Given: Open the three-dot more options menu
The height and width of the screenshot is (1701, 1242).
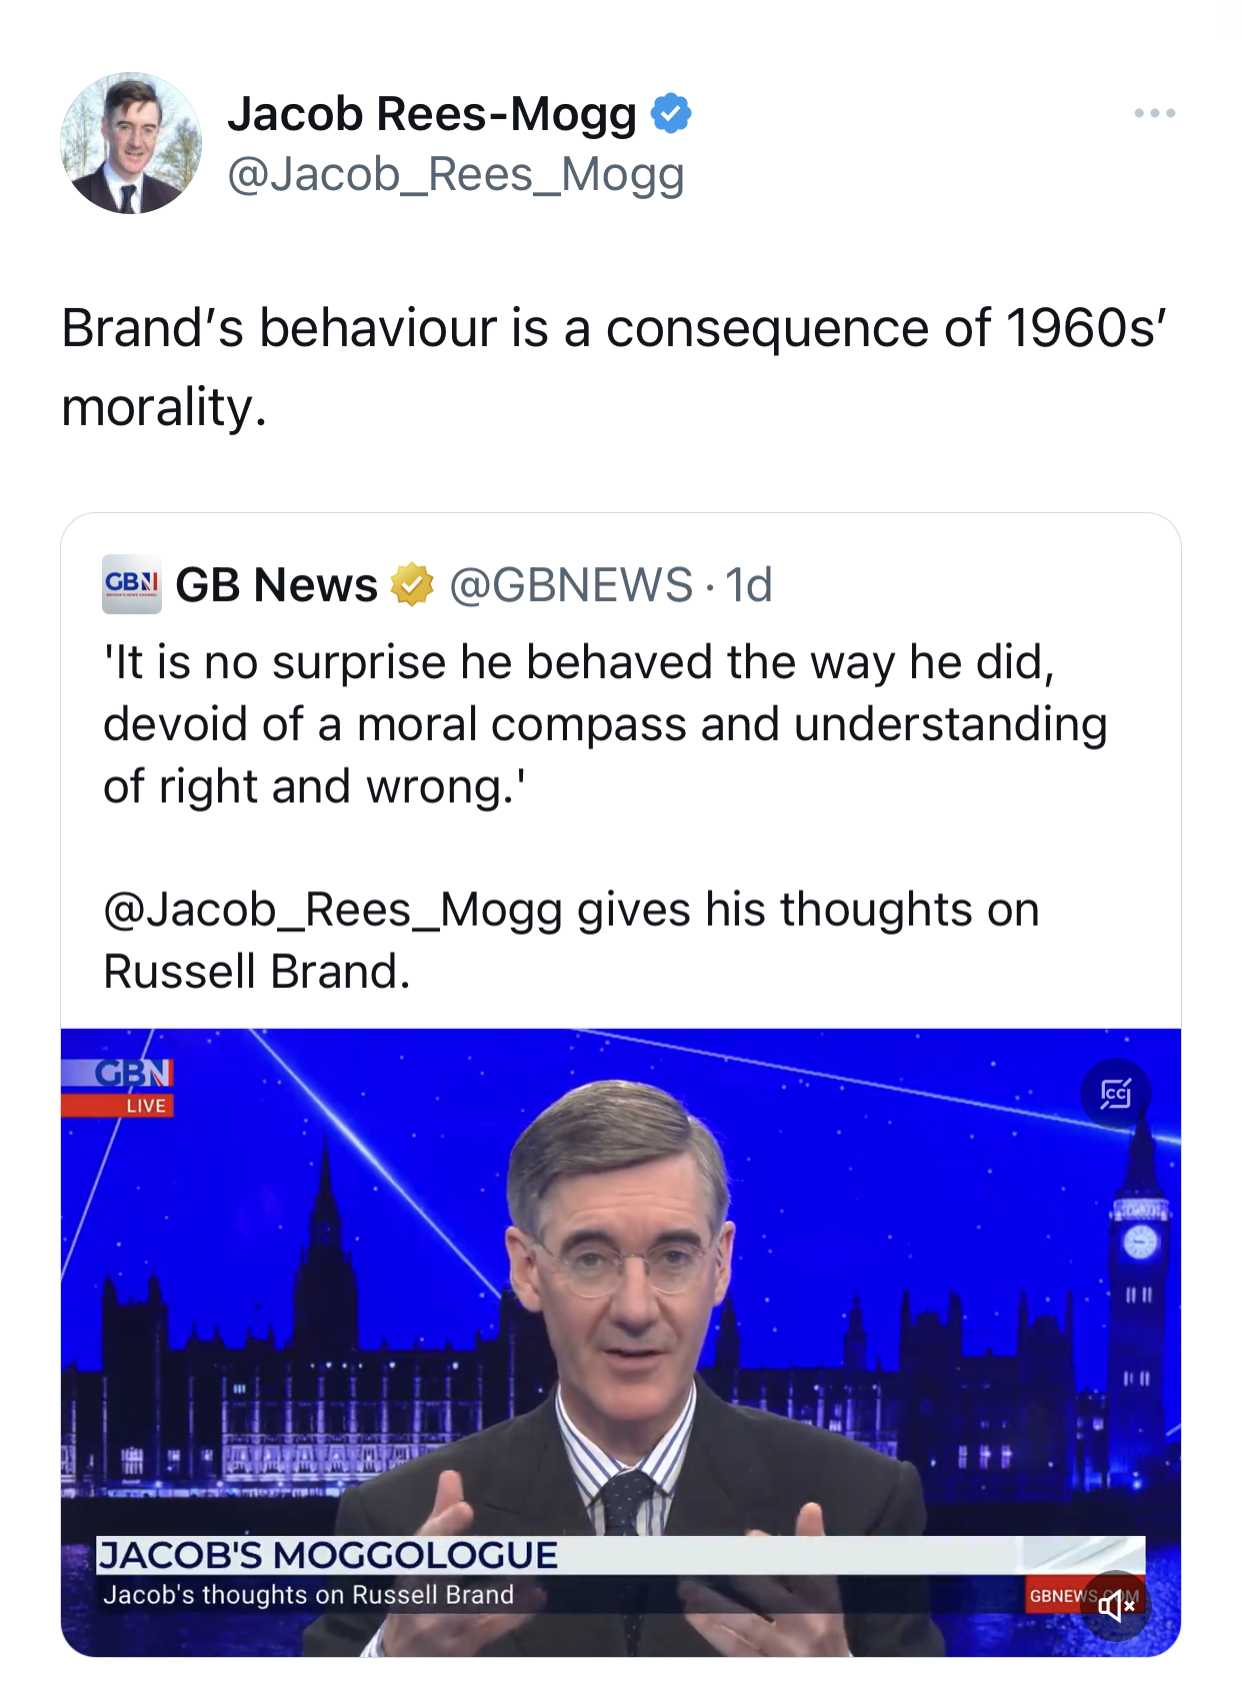Looking at the screenshot, I should [x=1154, y=113].
